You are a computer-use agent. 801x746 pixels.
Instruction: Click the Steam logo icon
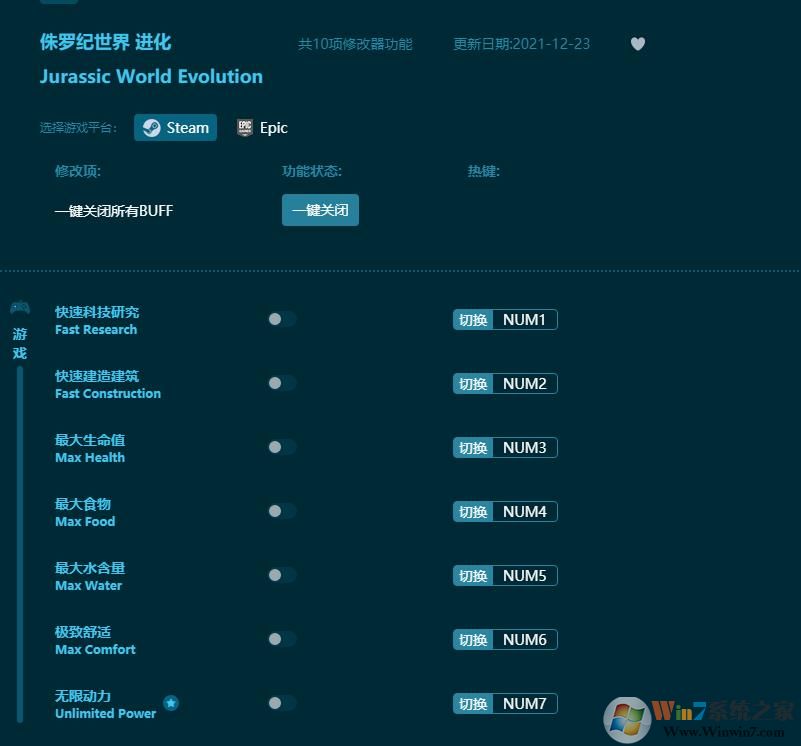[151, 128]
